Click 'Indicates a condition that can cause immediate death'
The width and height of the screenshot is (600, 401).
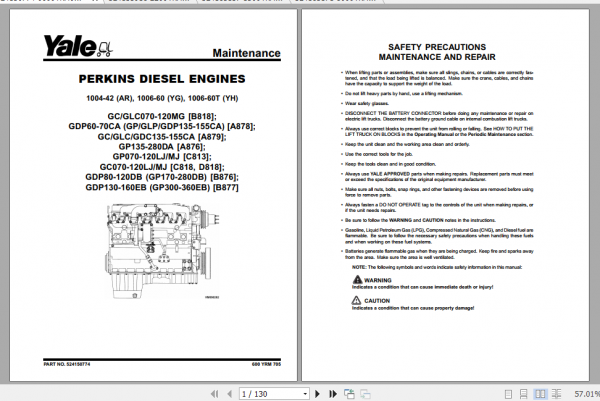pos(422,287)
